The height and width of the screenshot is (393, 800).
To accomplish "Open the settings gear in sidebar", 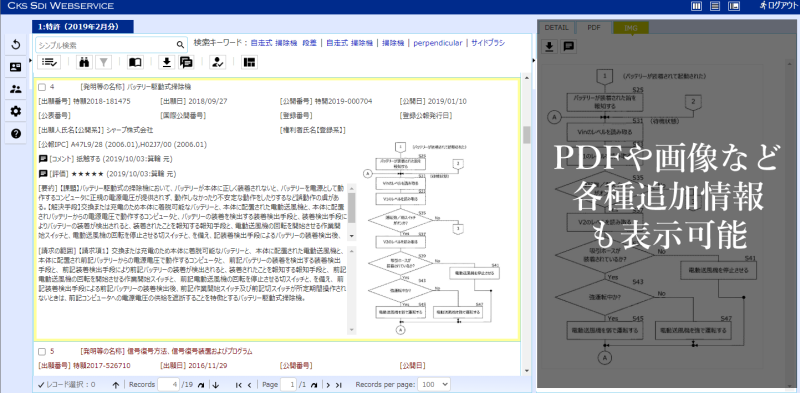I will point(16,111).
